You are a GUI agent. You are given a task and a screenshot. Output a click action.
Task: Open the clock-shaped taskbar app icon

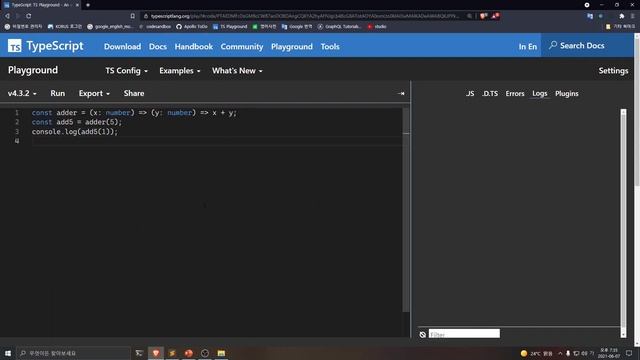[205, 353]
